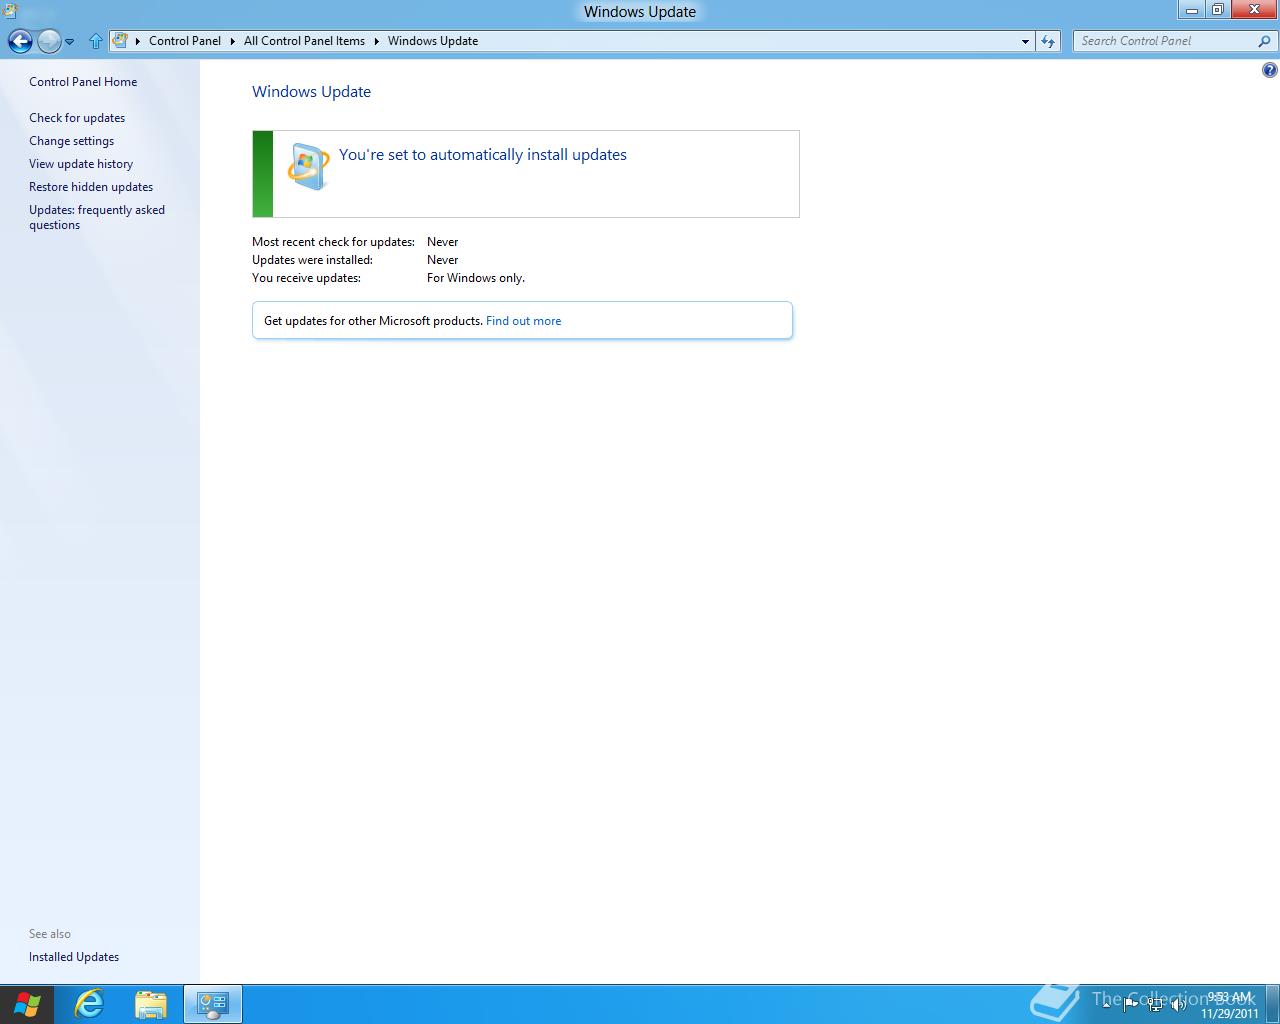
Task: Navigate to Control Panel via breadcrumb
Action: point(185,41)
